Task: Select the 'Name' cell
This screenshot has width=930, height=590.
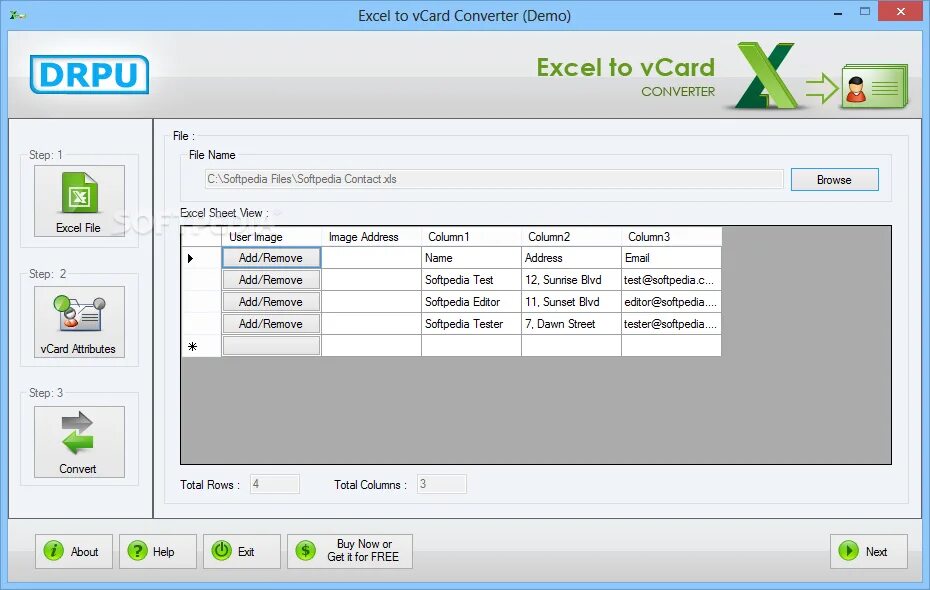Action: (472, 258)
